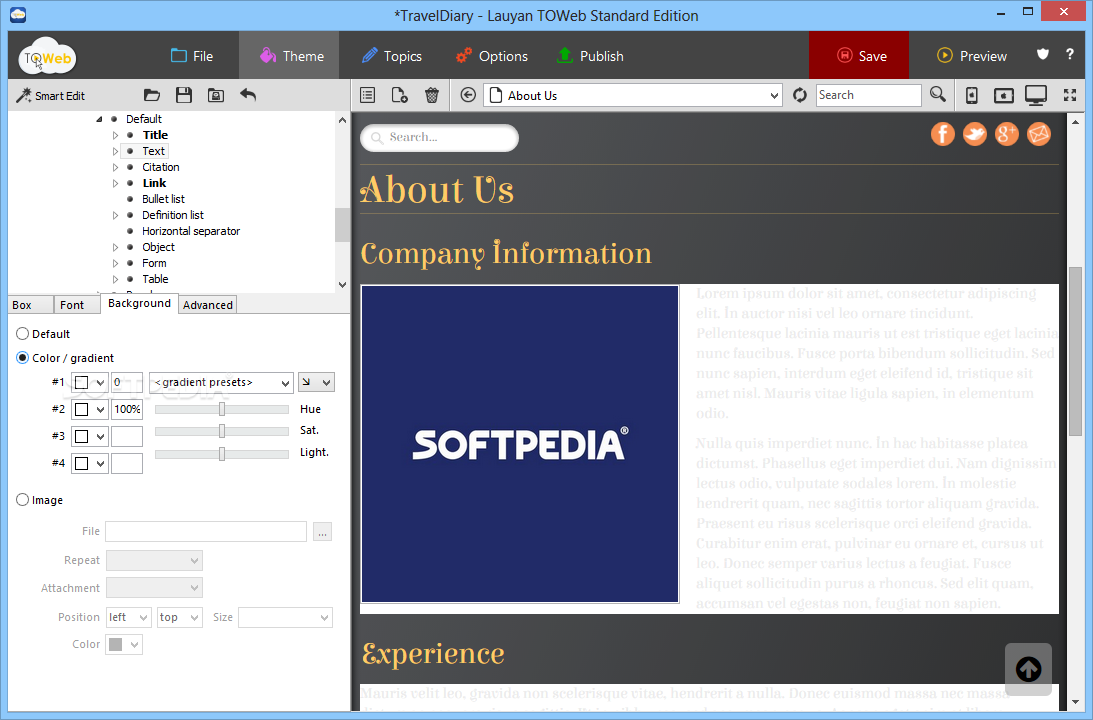
Task: Click the red Save button
Action: (859, 56)
